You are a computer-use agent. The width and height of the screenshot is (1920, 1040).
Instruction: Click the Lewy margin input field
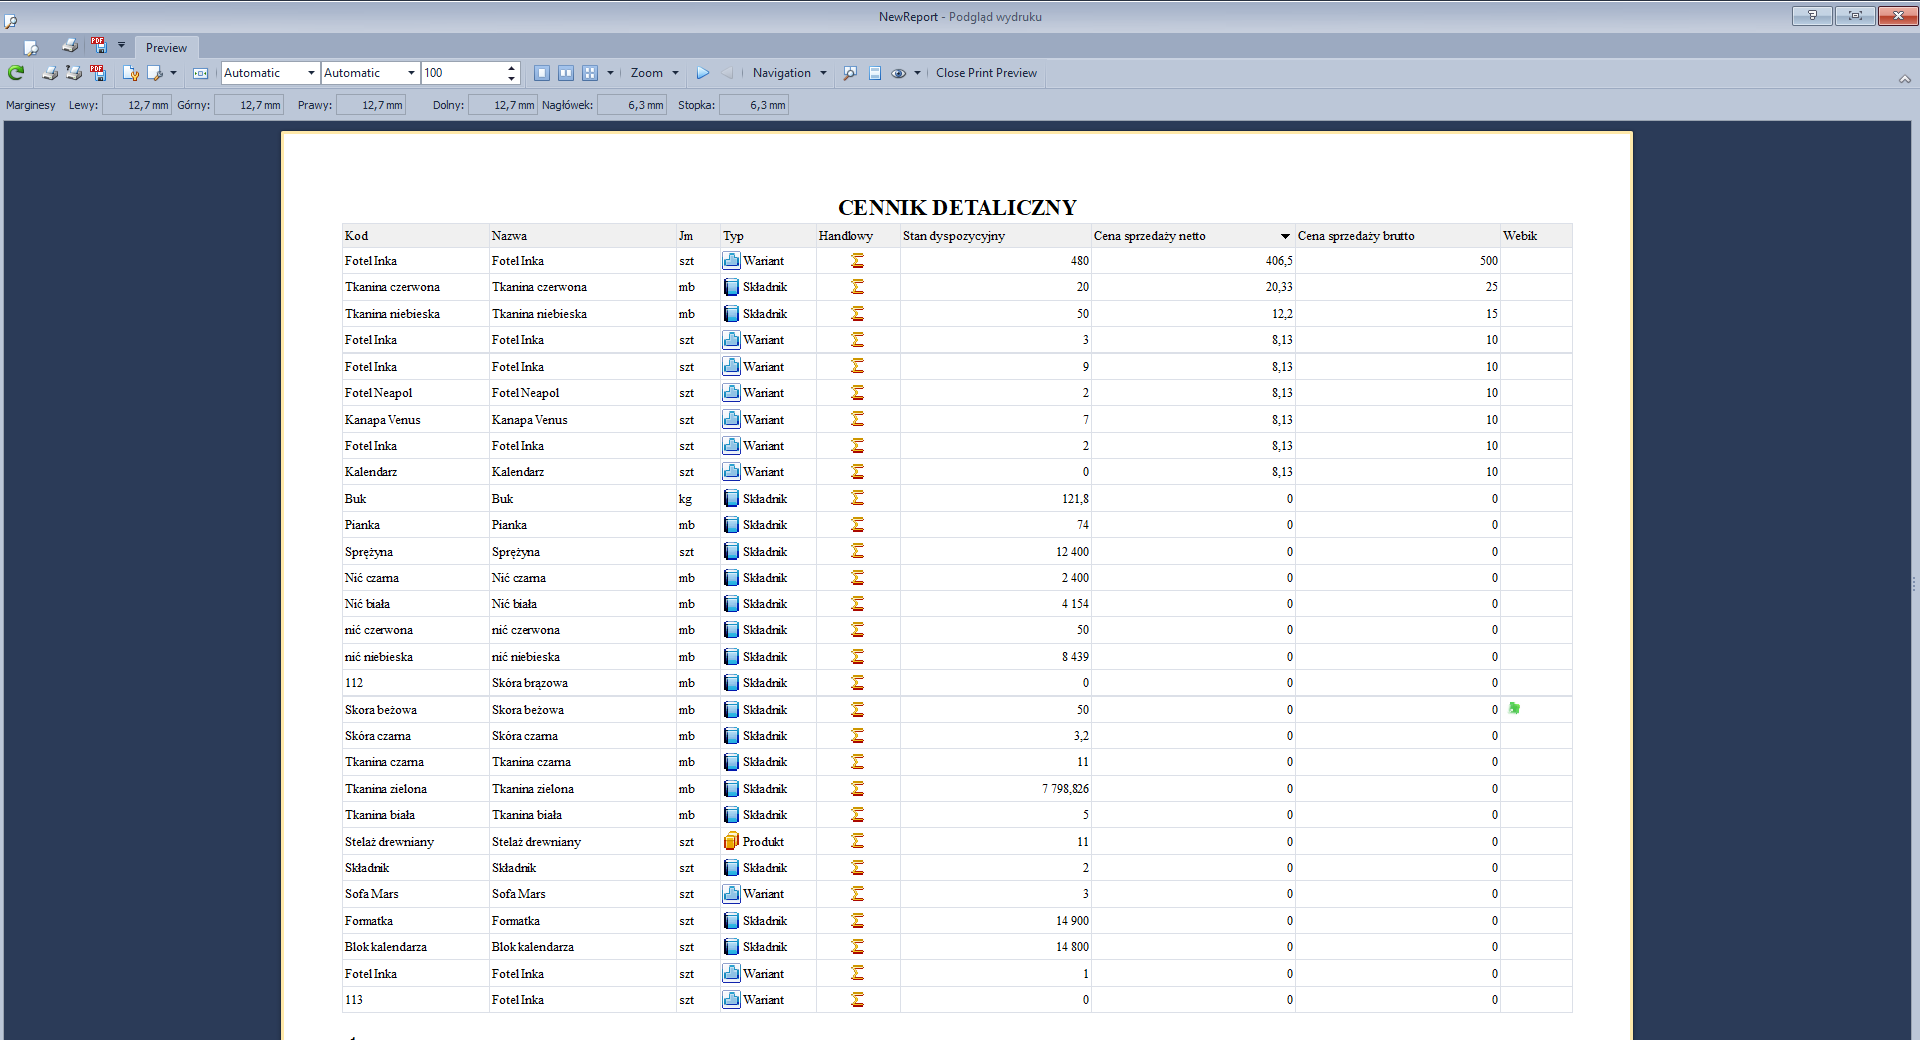click(x=136, y=105)
